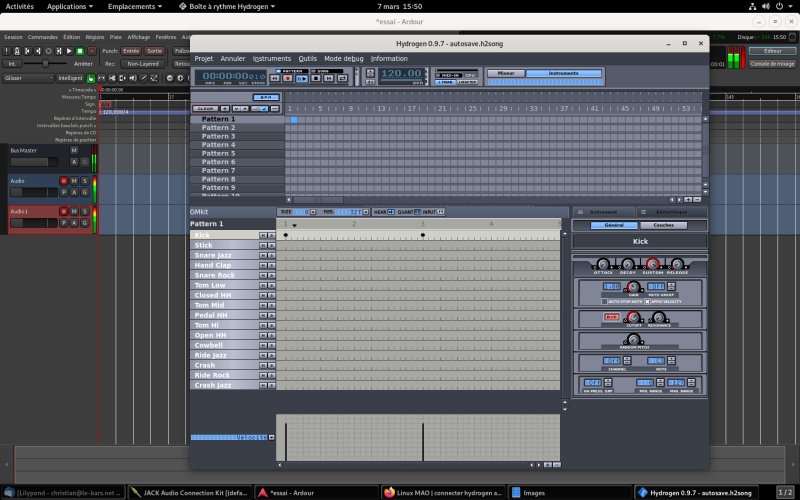This screenshot has width=800, height=500.
Task: Click the Attack knob
Action: 603,264
